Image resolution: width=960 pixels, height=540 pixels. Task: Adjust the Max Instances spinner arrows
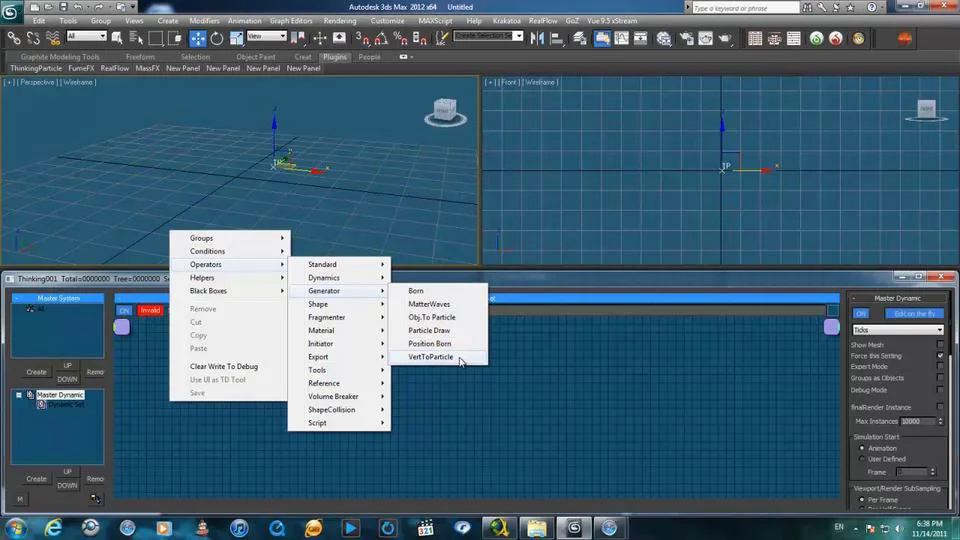(940, 421)
